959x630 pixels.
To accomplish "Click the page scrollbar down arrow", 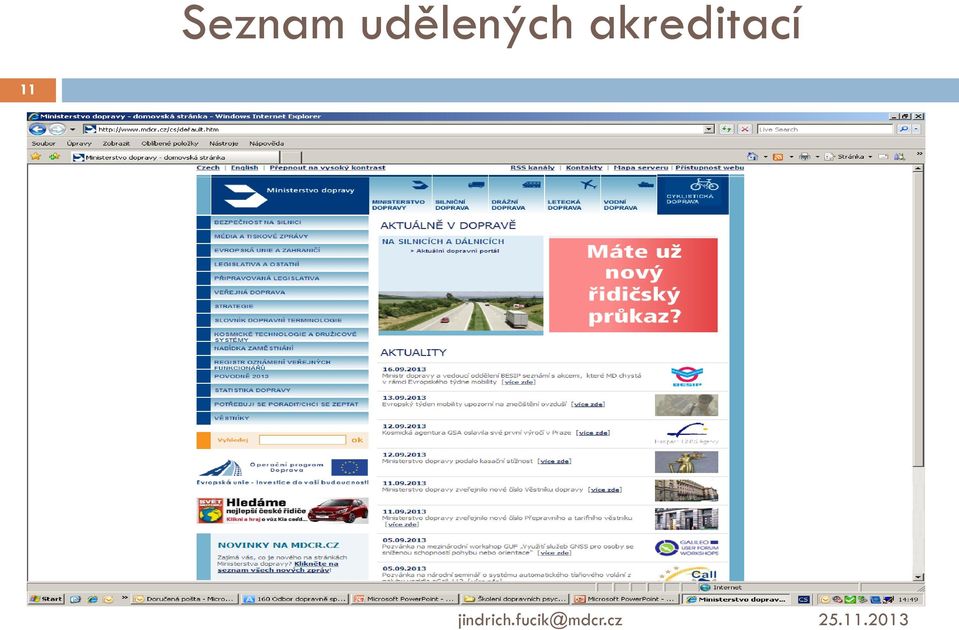I will pyautogui.click(x=918, y=577).
